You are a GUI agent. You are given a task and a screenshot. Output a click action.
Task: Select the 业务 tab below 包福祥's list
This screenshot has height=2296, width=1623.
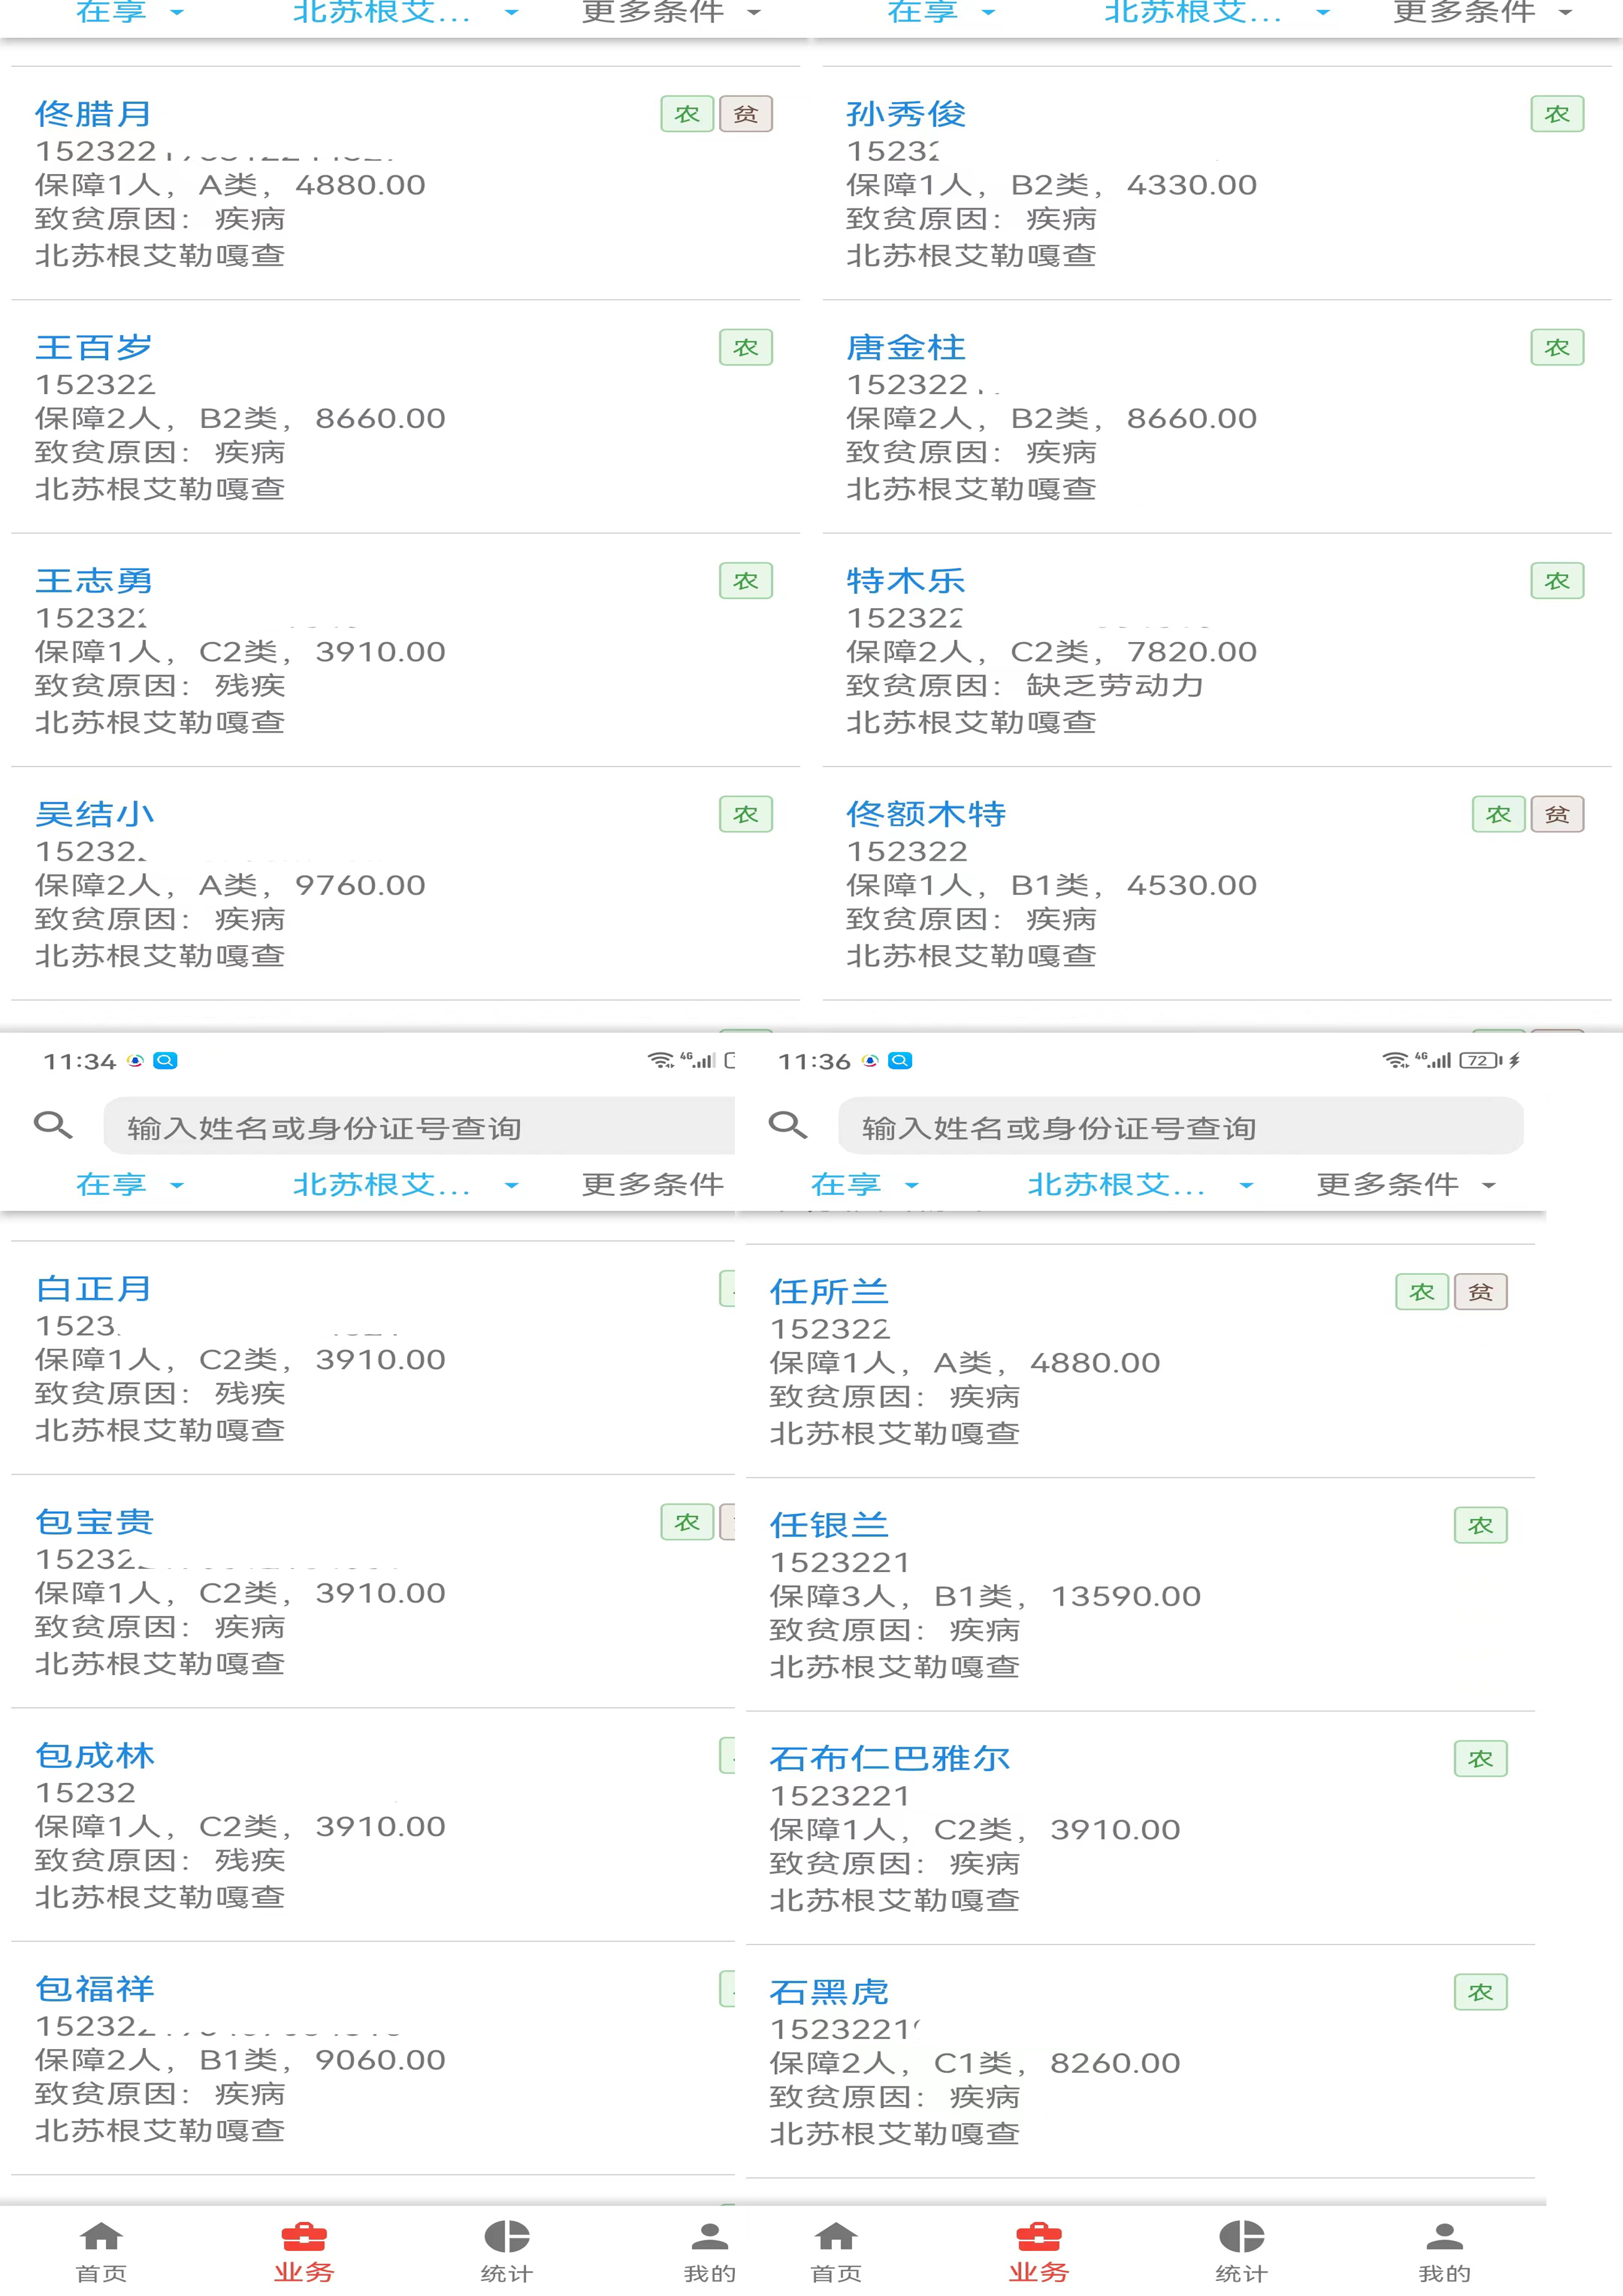304,2250
